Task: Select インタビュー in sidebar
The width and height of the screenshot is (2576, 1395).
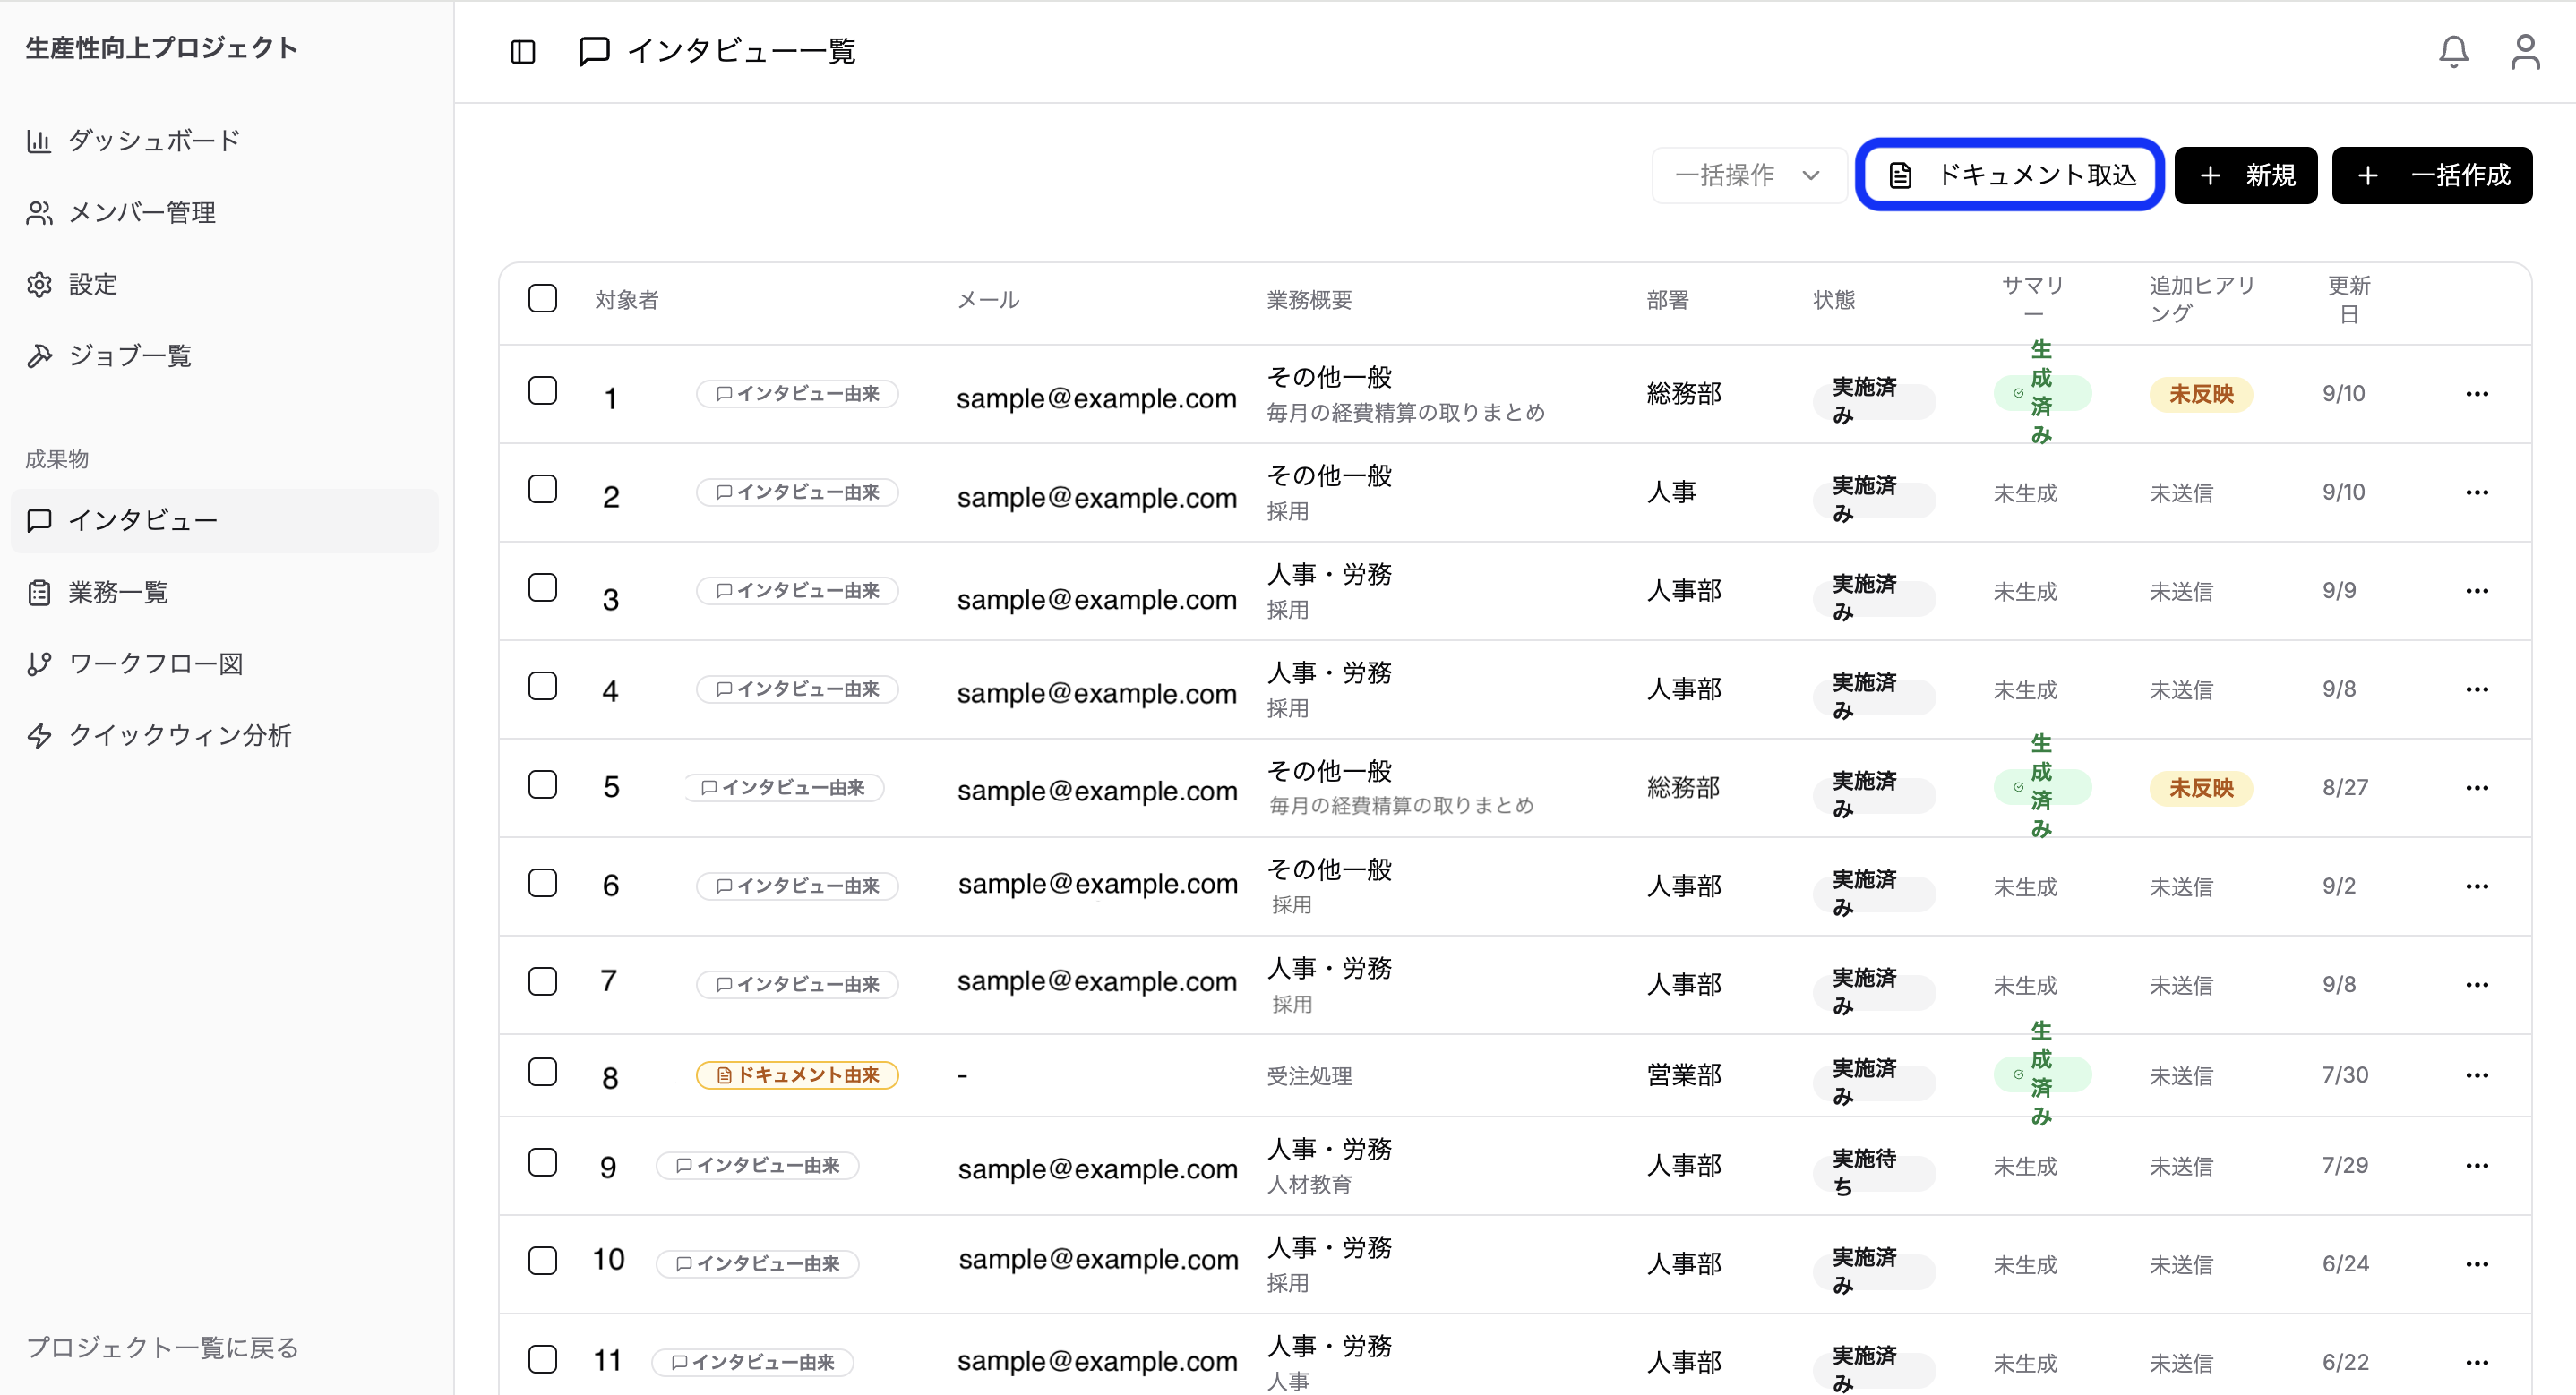Action: click(x=224, y=520)
